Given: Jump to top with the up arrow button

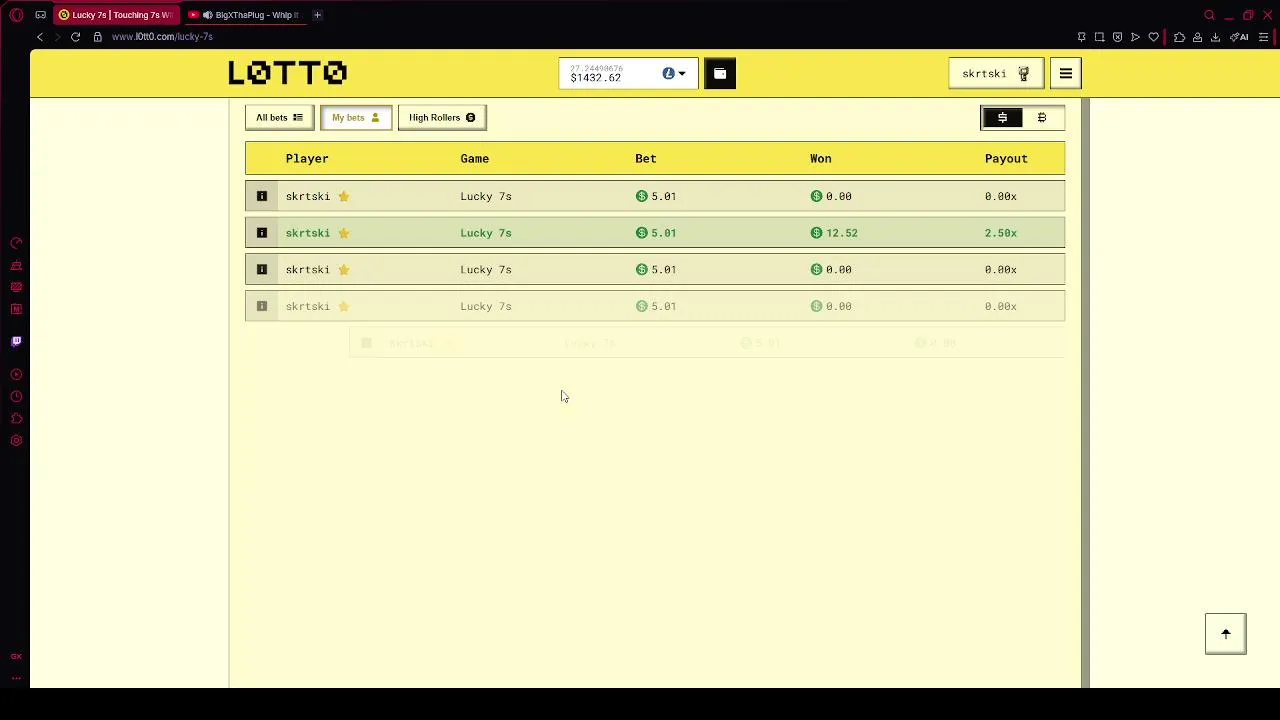Looking at the screenshot, I should click(x=1226, y=634).
